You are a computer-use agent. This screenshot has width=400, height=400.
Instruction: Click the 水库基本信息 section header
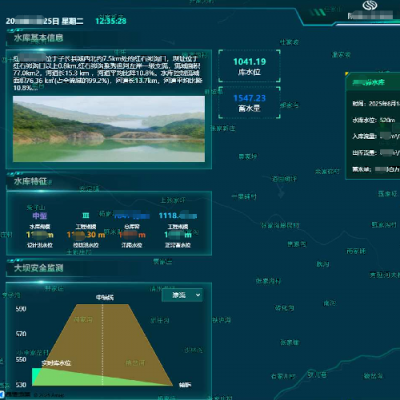(38, 38)
